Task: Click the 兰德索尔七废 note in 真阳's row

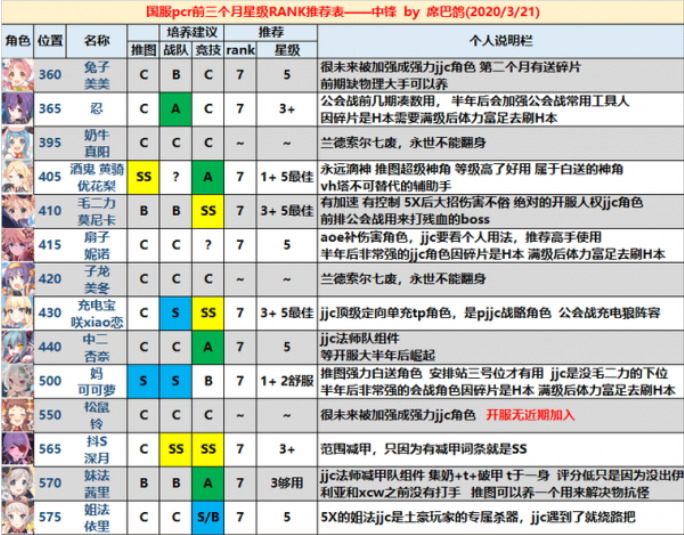Action: pos(404,143)
